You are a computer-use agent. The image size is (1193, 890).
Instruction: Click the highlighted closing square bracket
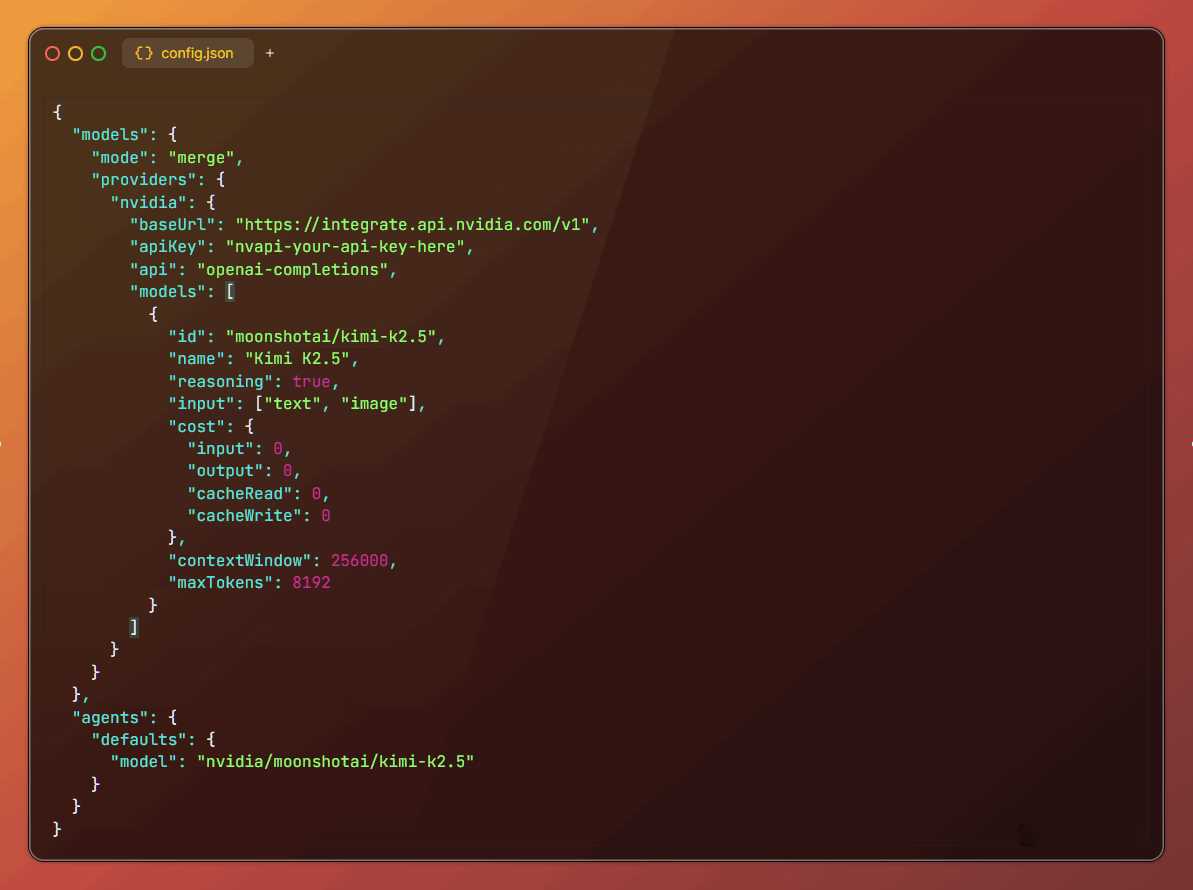134,627
